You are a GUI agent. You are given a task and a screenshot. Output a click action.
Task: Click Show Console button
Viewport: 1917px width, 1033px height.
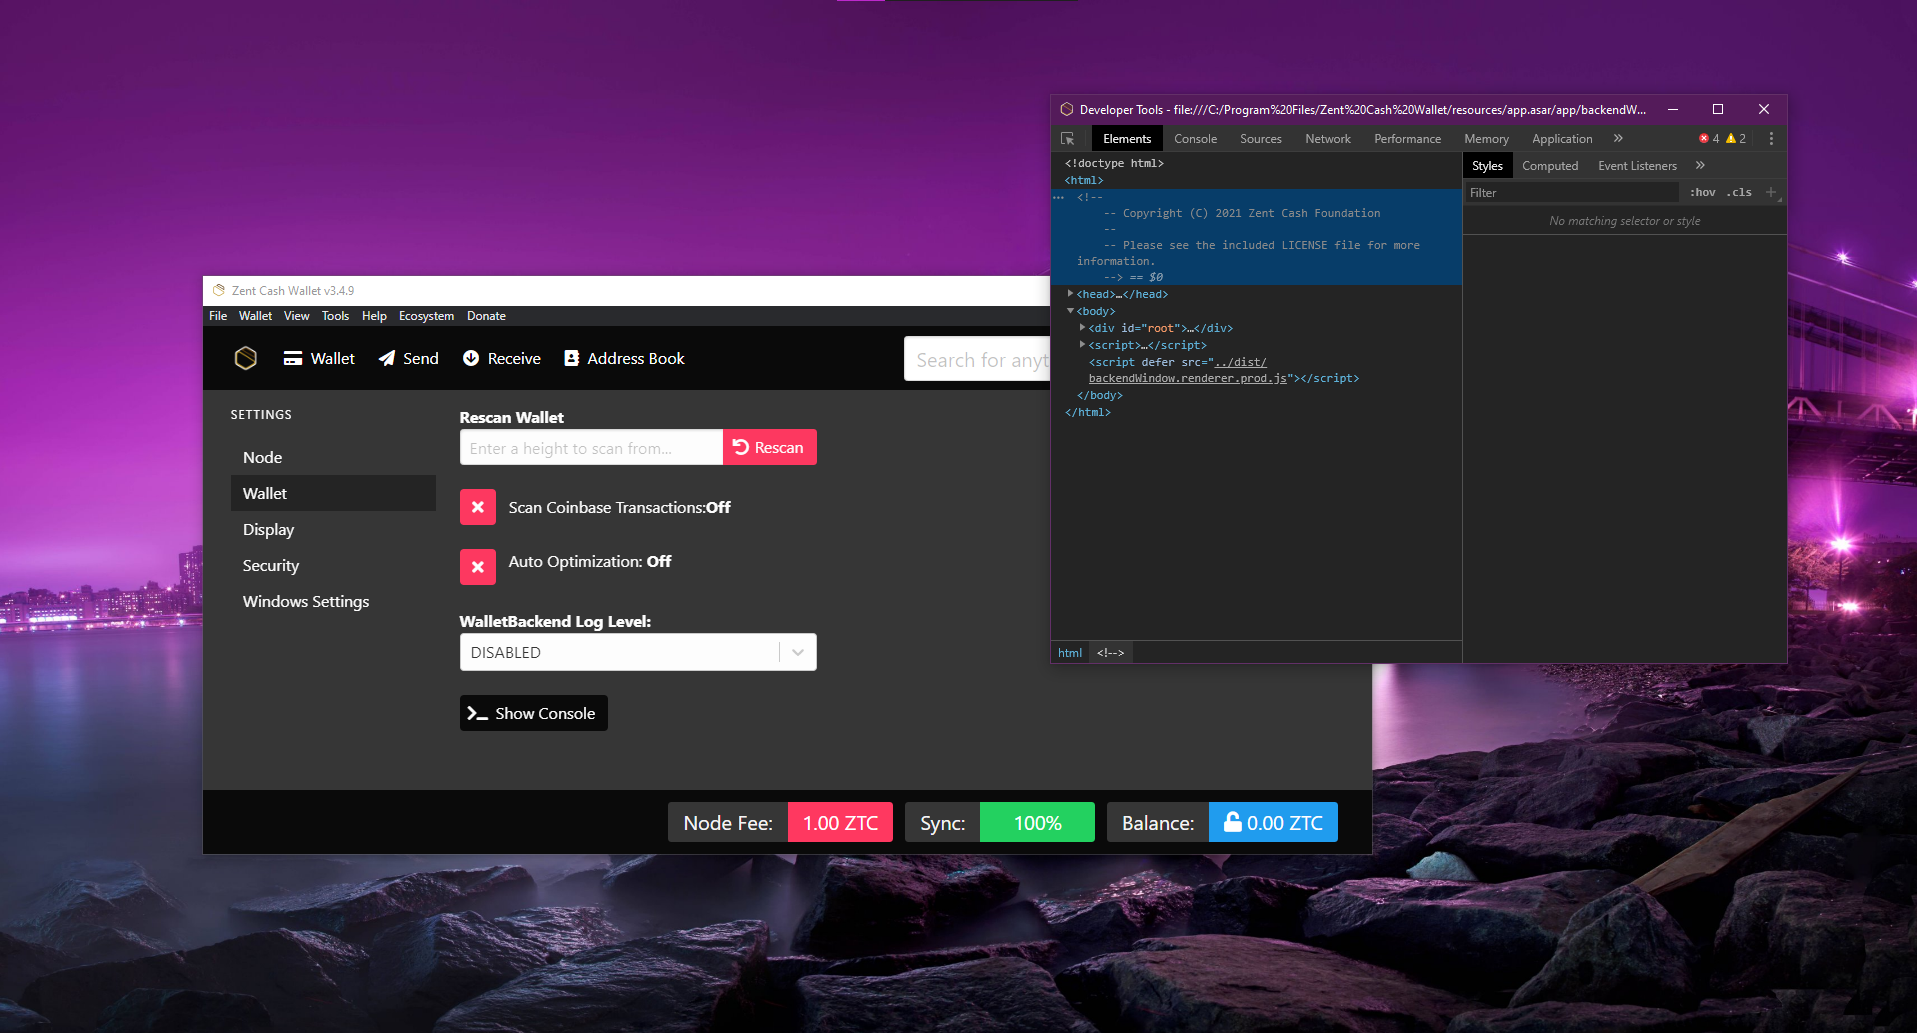[x=533, y=713]
